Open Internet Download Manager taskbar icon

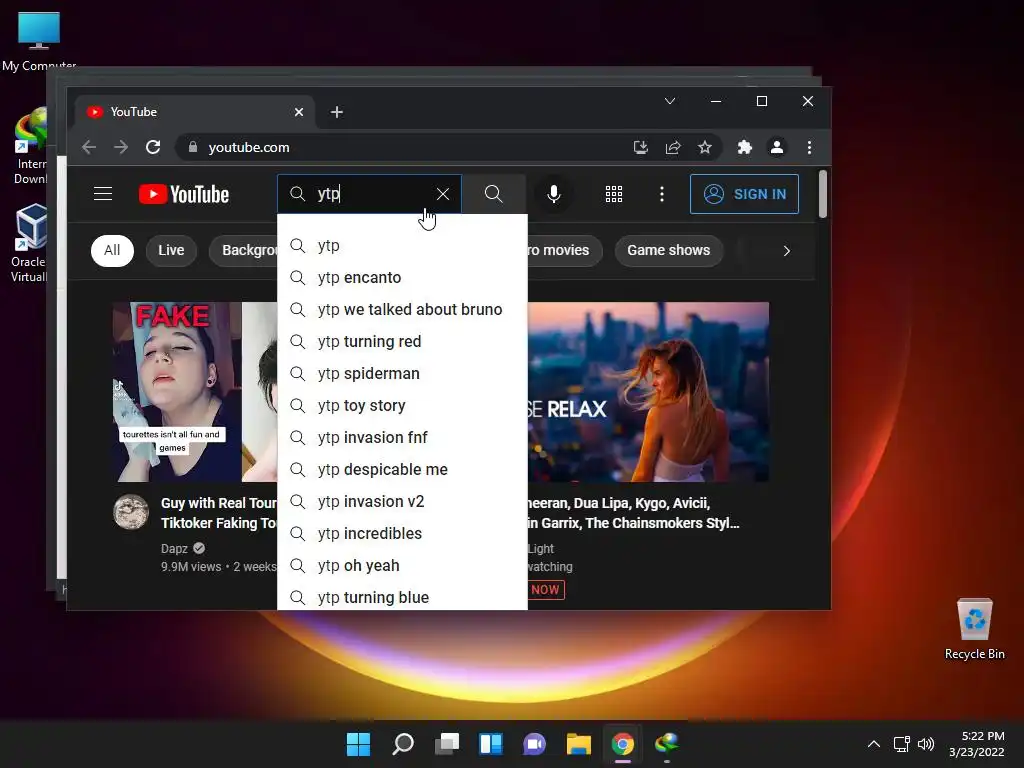[667, 744]
